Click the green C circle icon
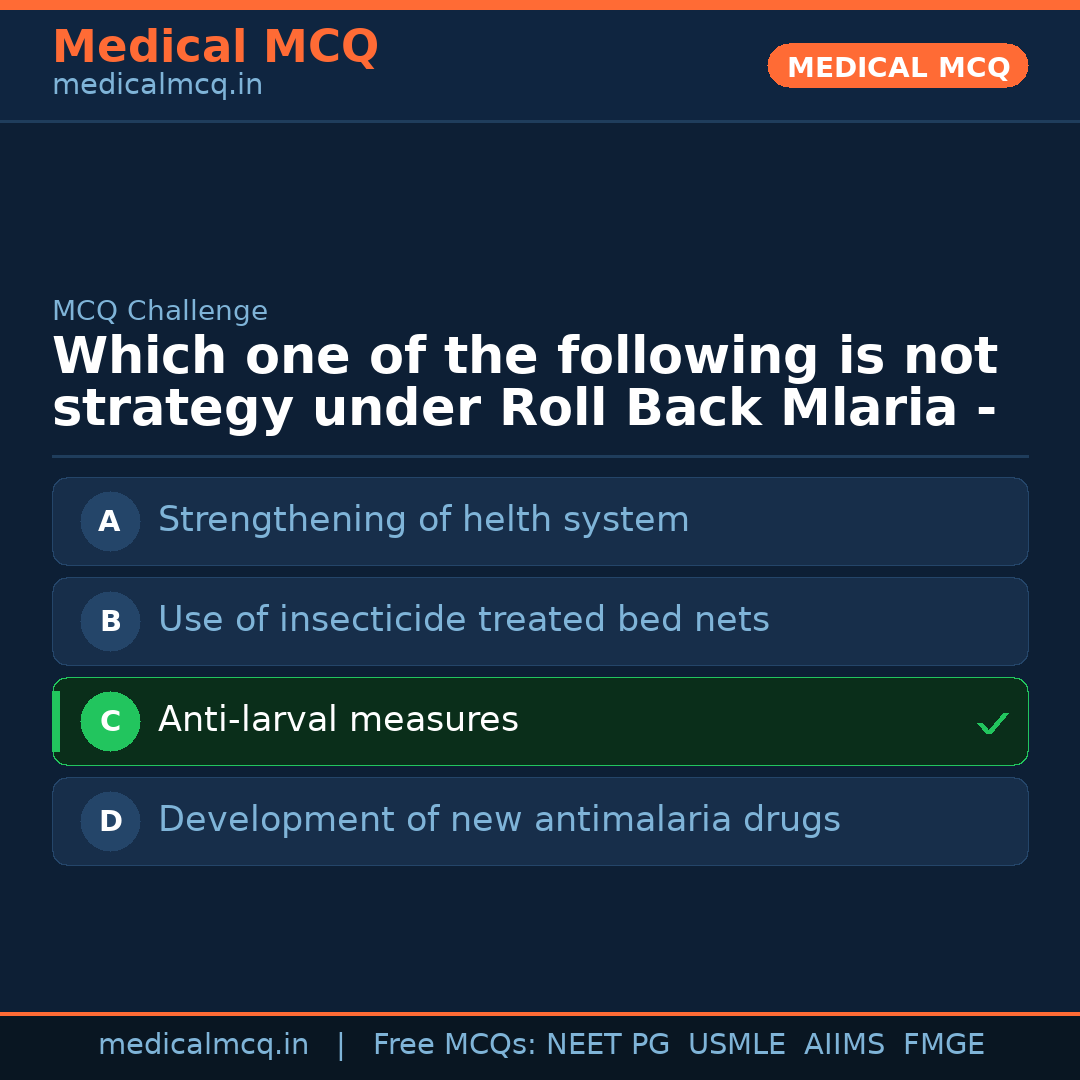Image resolution: width=1080 pixels, height=1080 pixels. tap(110, 721)
